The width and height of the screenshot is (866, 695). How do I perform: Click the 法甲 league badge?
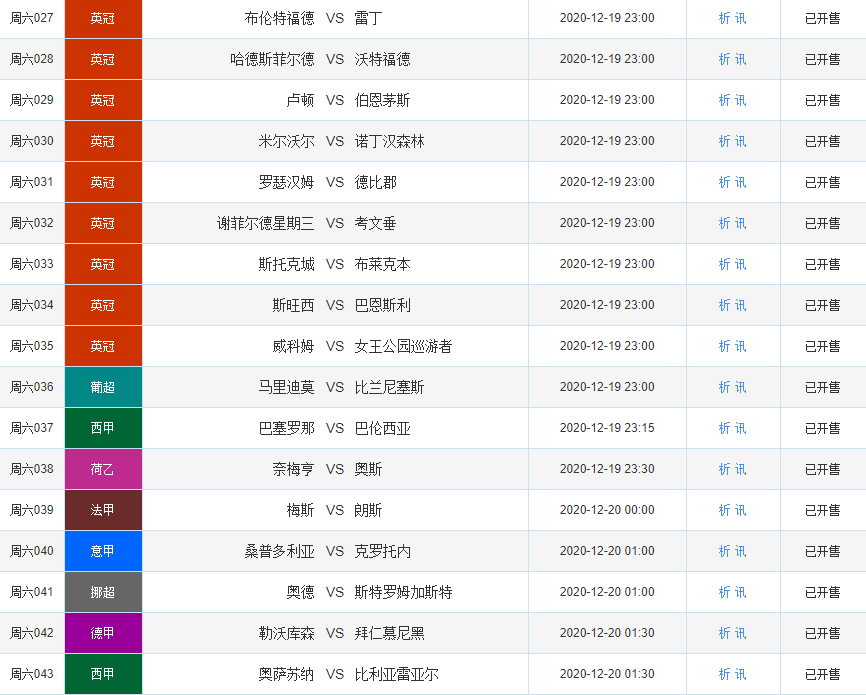click(x=103, y=510)
